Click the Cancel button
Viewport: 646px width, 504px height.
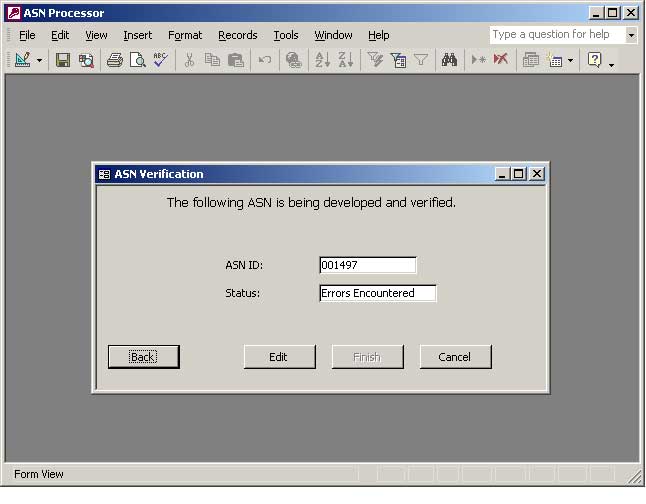pyautogui.click(x=456, y=357)
